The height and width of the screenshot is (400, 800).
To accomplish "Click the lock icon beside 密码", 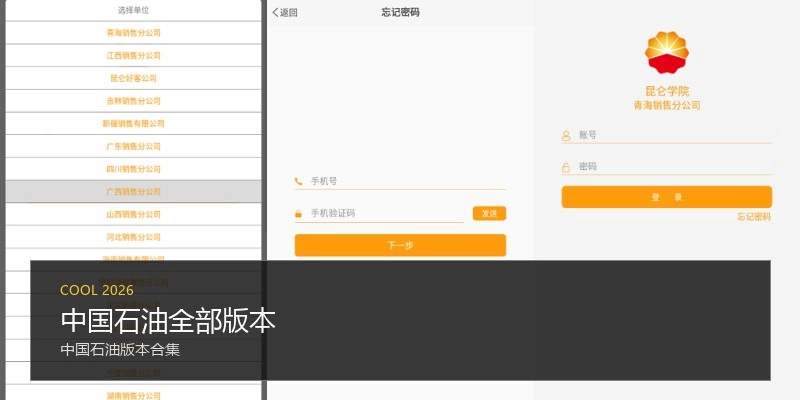I will pos(566,167).
